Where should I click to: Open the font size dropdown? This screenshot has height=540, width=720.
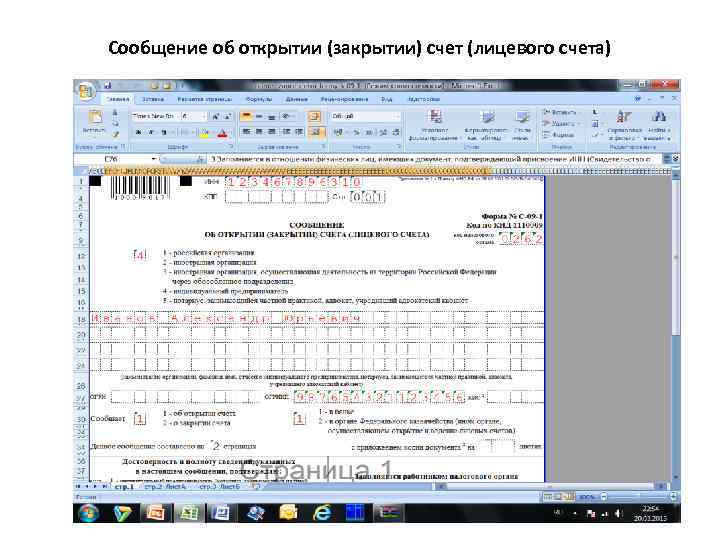(x=203, y=117)
